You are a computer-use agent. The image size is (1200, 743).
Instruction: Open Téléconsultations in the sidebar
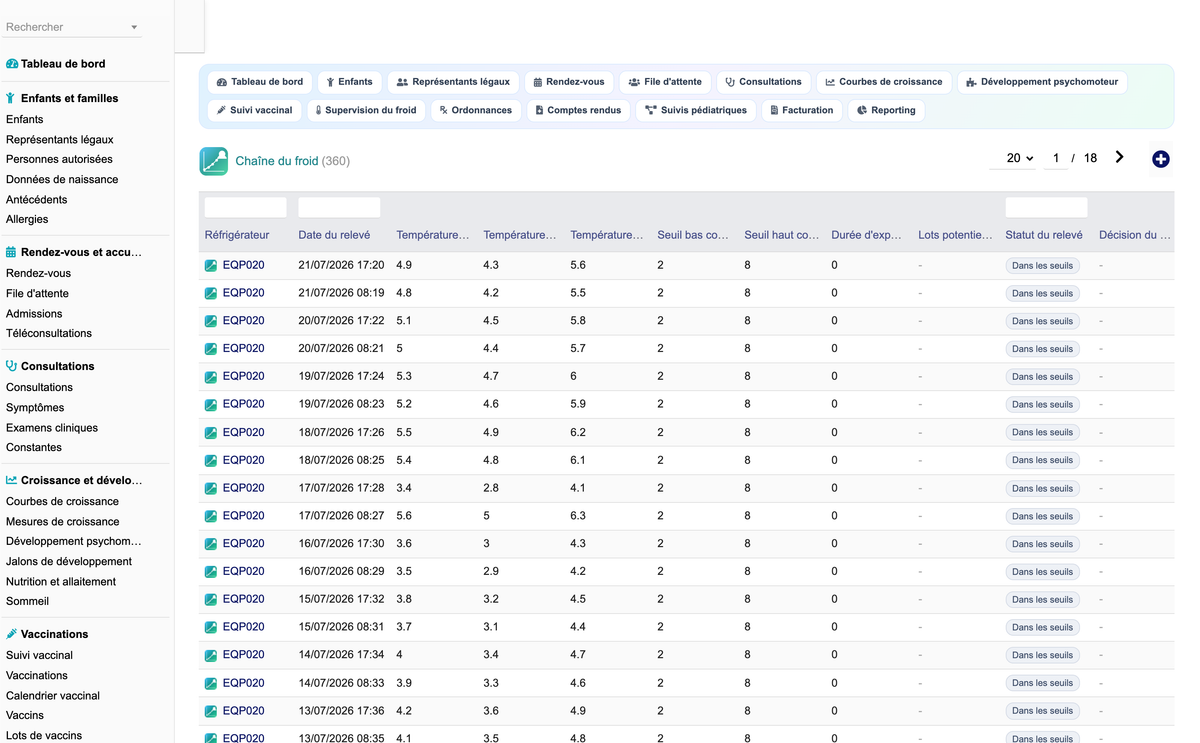click(49, 334)
